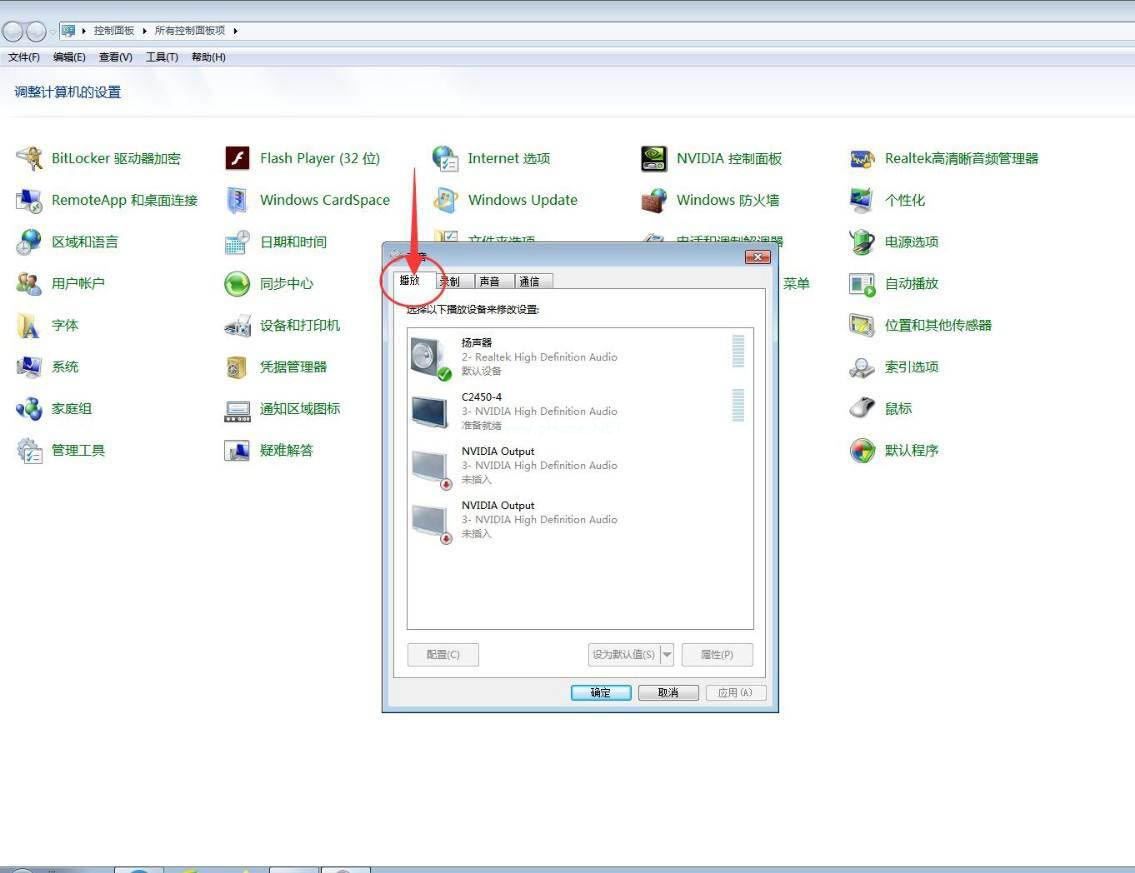Open Realtek高清晰音频管理器 icon
This screenshot has width=1135, height=873.
pos(862,158)
